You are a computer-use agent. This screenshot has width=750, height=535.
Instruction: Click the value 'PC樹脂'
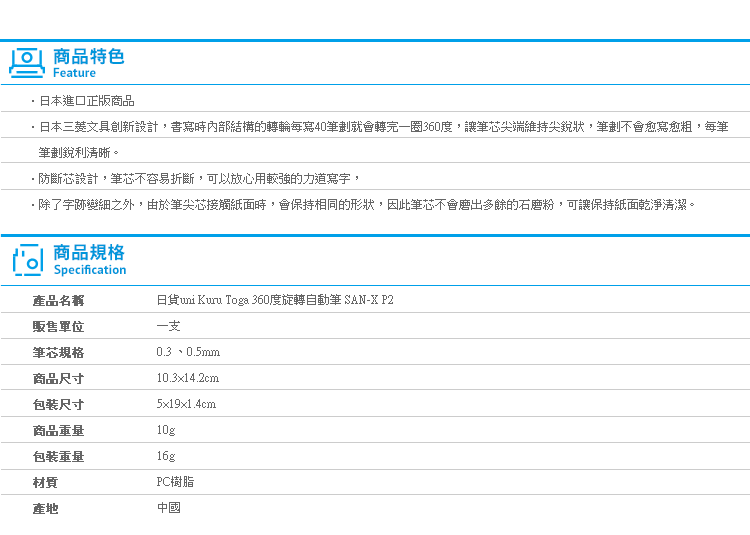tap(175, 482)
